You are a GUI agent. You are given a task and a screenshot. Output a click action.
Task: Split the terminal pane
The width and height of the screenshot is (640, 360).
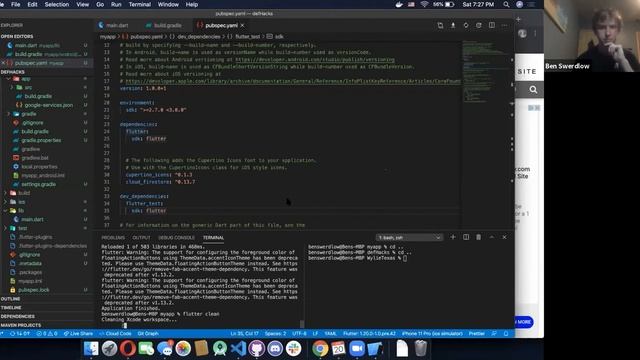pos(466,237)
